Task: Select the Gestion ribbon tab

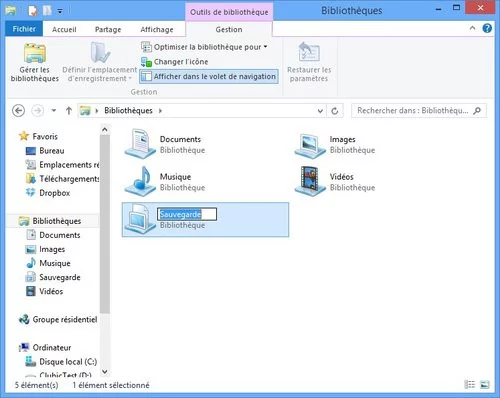Action: pyautogui.click(x=229, y=30)
